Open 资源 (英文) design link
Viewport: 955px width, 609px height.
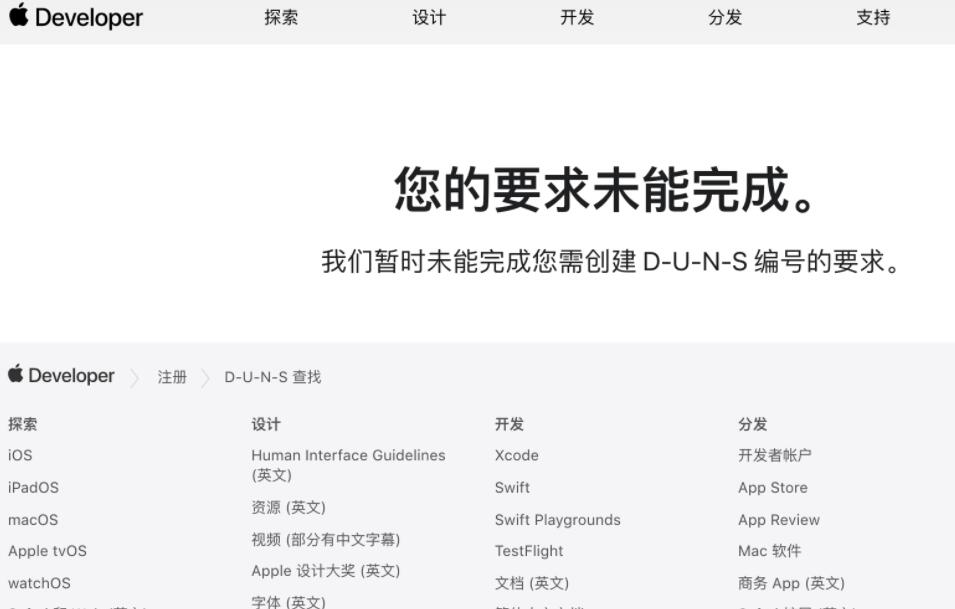(289, 507)
